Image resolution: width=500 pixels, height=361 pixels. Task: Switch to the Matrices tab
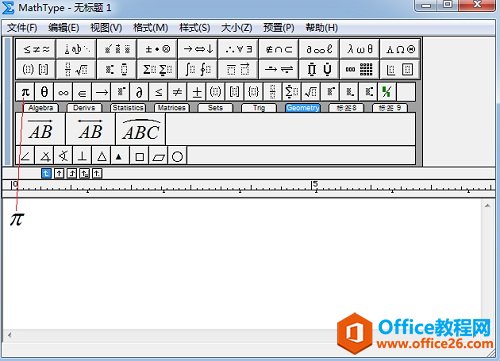(x=171, y=108)
